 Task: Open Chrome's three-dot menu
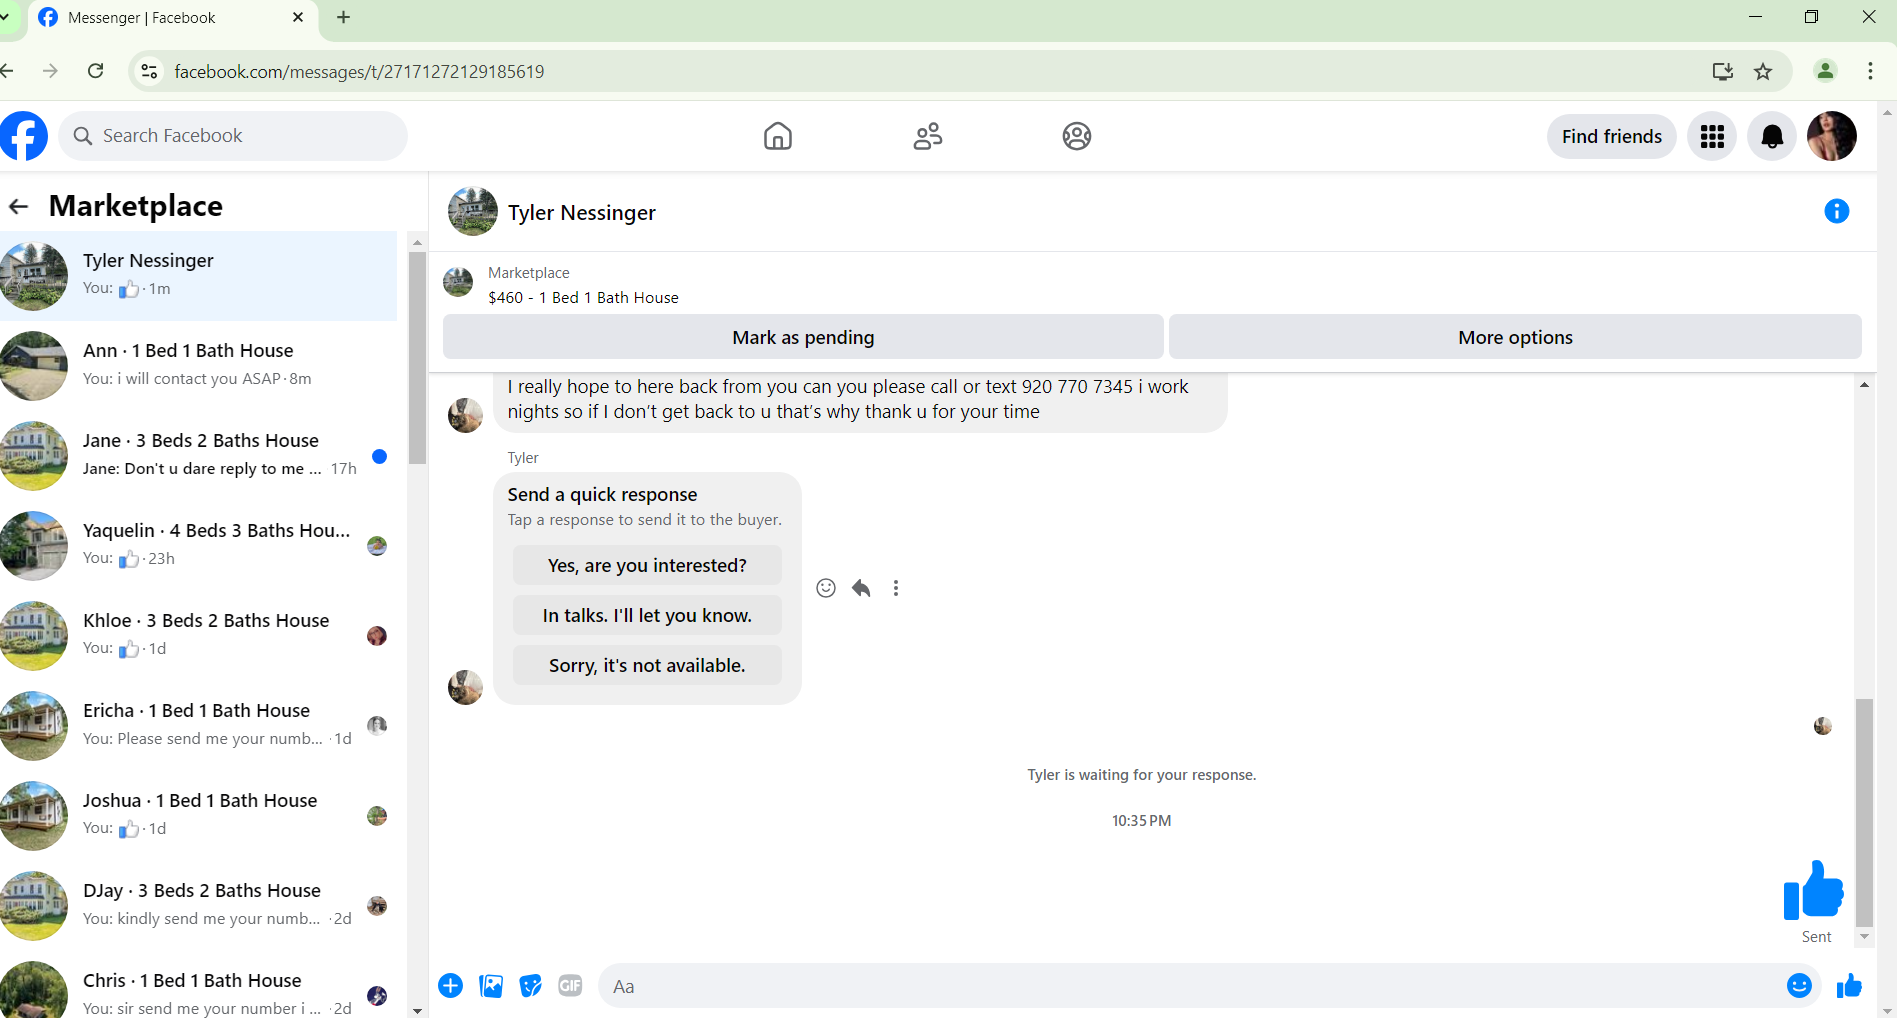coord(1870,71)
